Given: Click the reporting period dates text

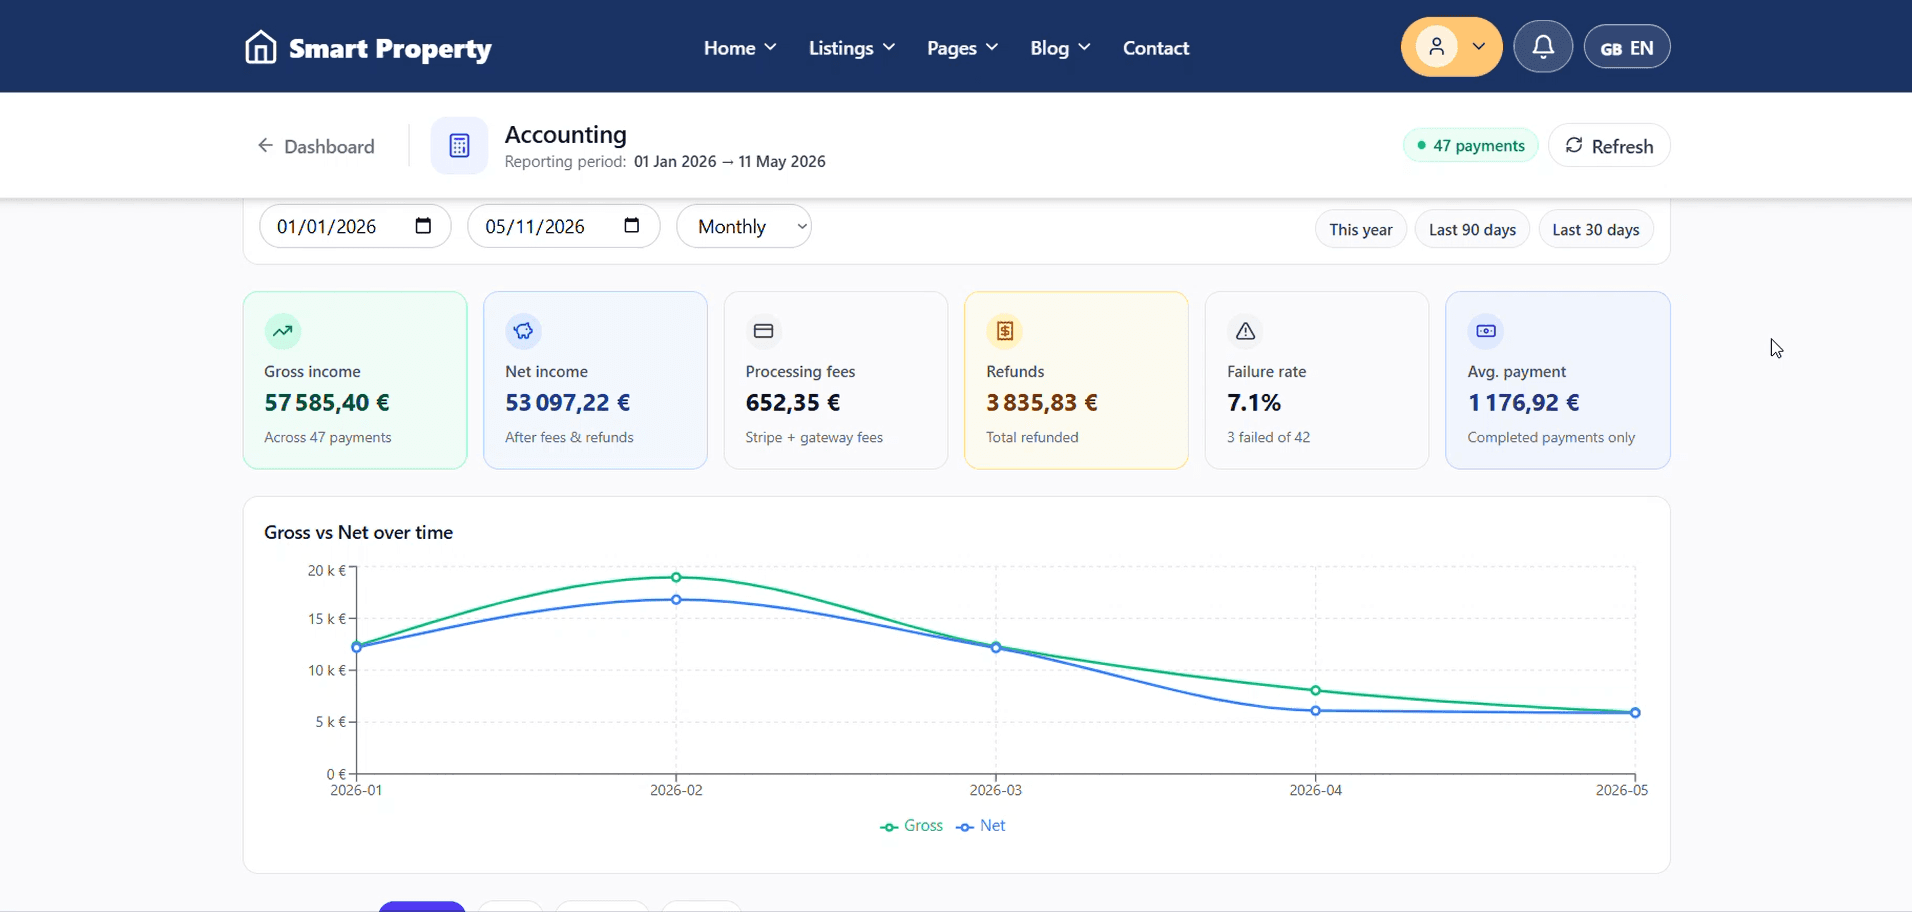Looking at the screenshot, I should [729, 162].
